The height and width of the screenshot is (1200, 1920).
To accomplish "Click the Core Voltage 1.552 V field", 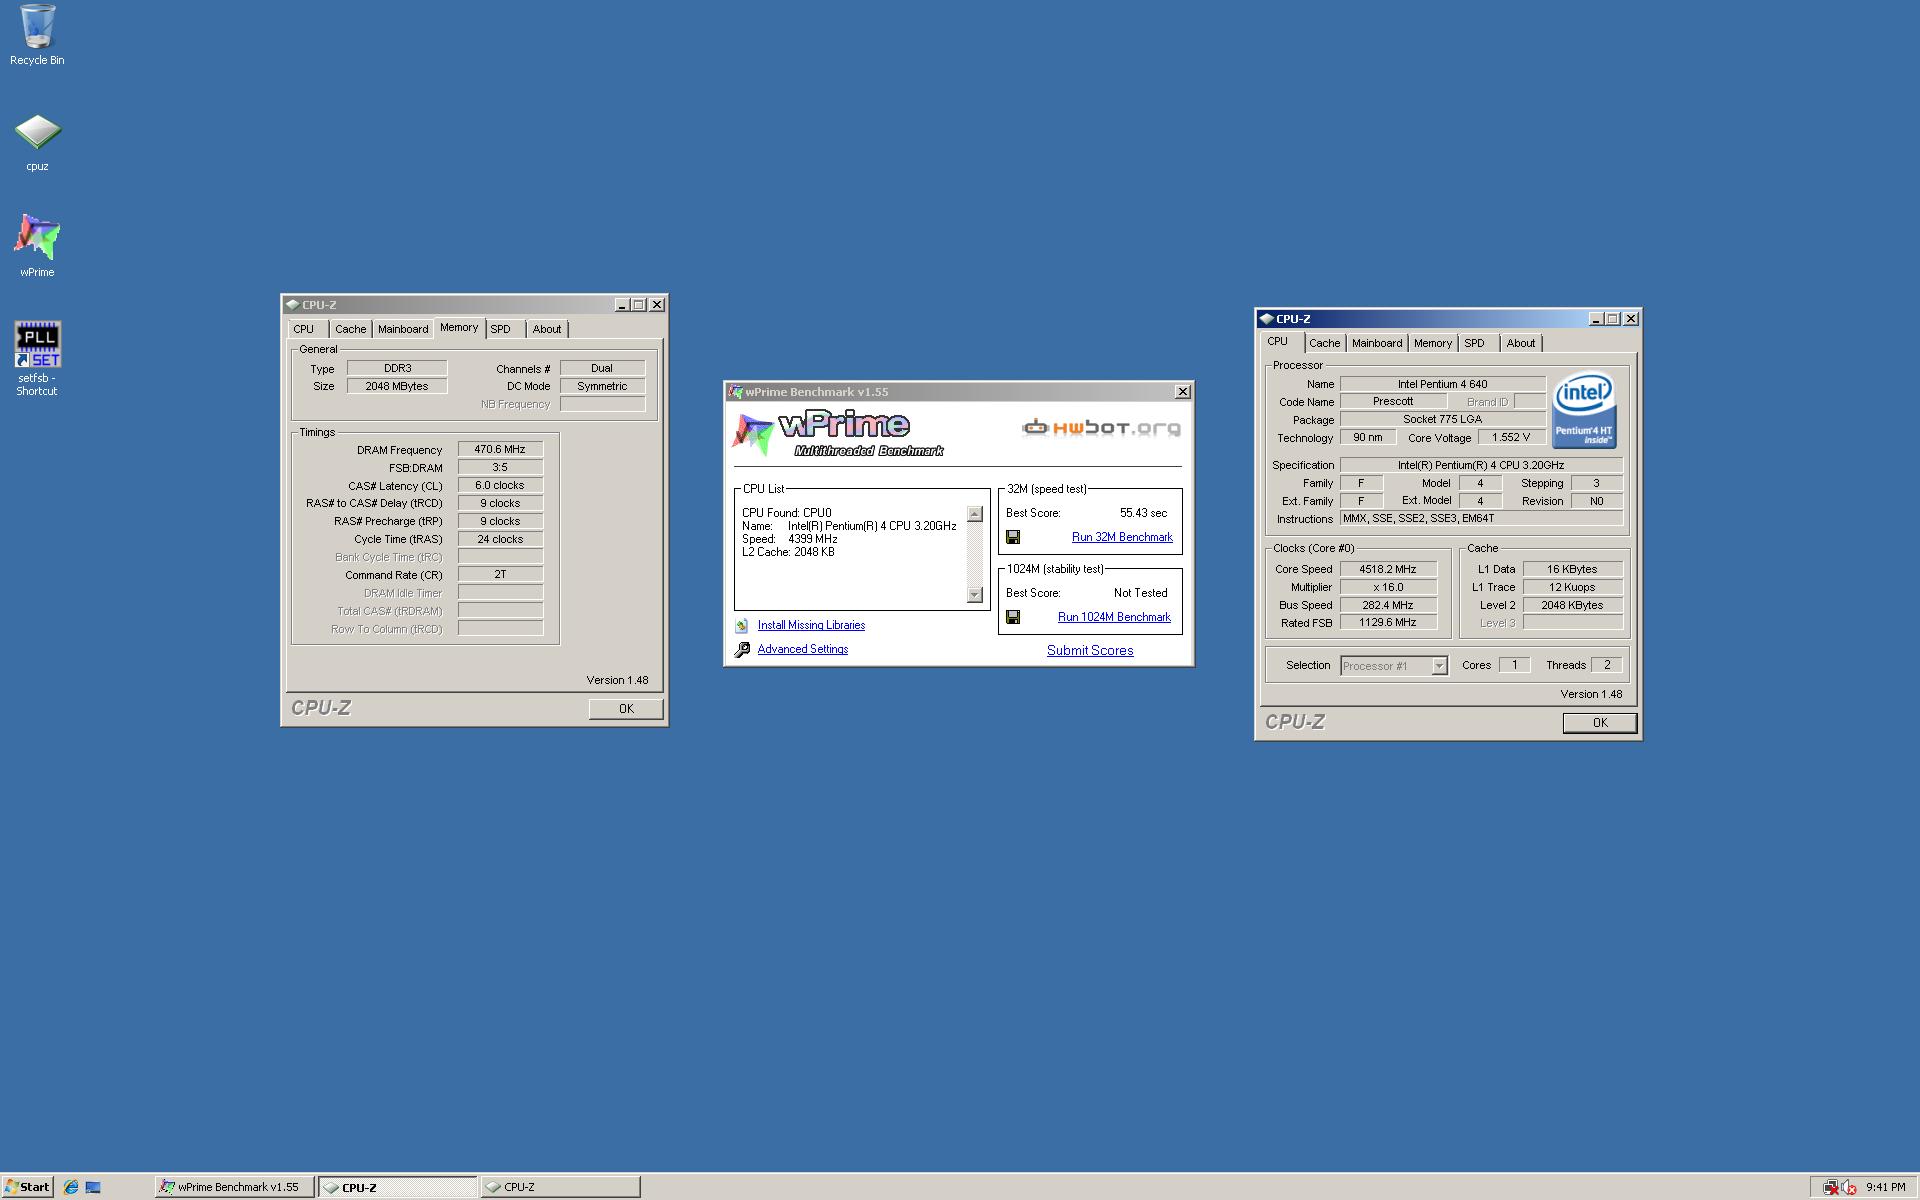I will (1511, 437).
